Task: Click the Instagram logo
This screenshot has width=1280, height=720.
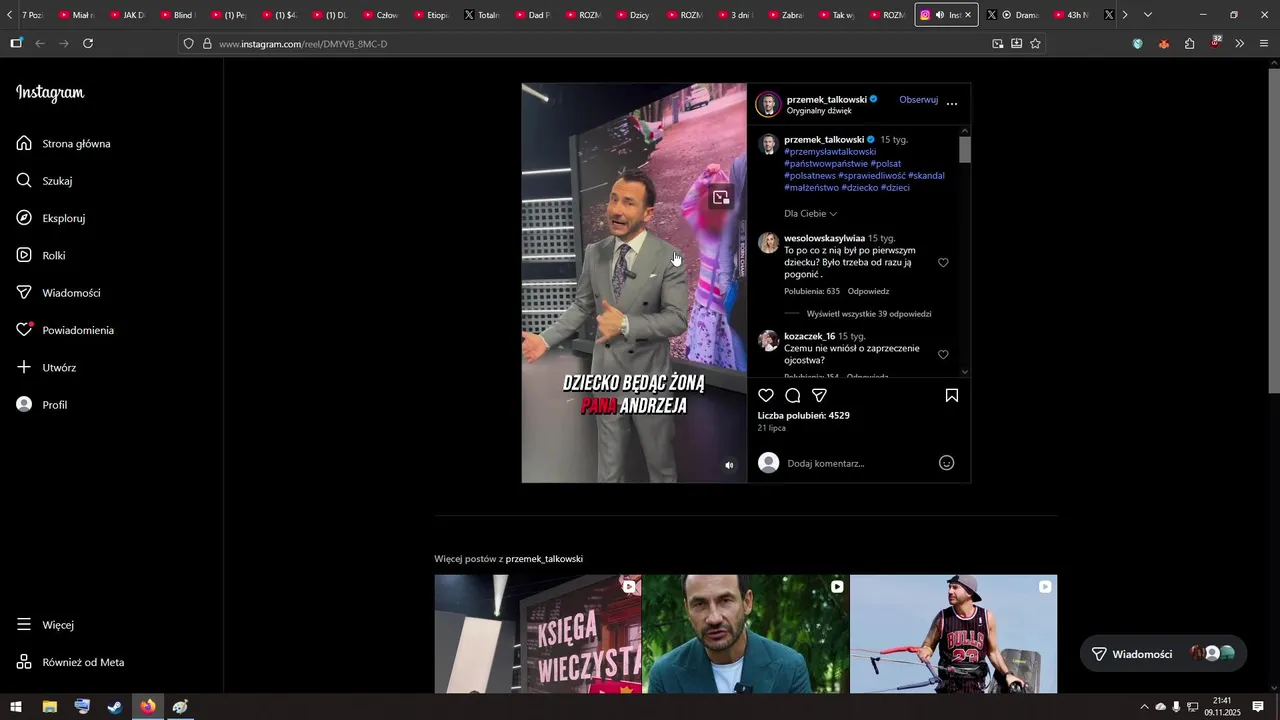Action: coord(50,93)
